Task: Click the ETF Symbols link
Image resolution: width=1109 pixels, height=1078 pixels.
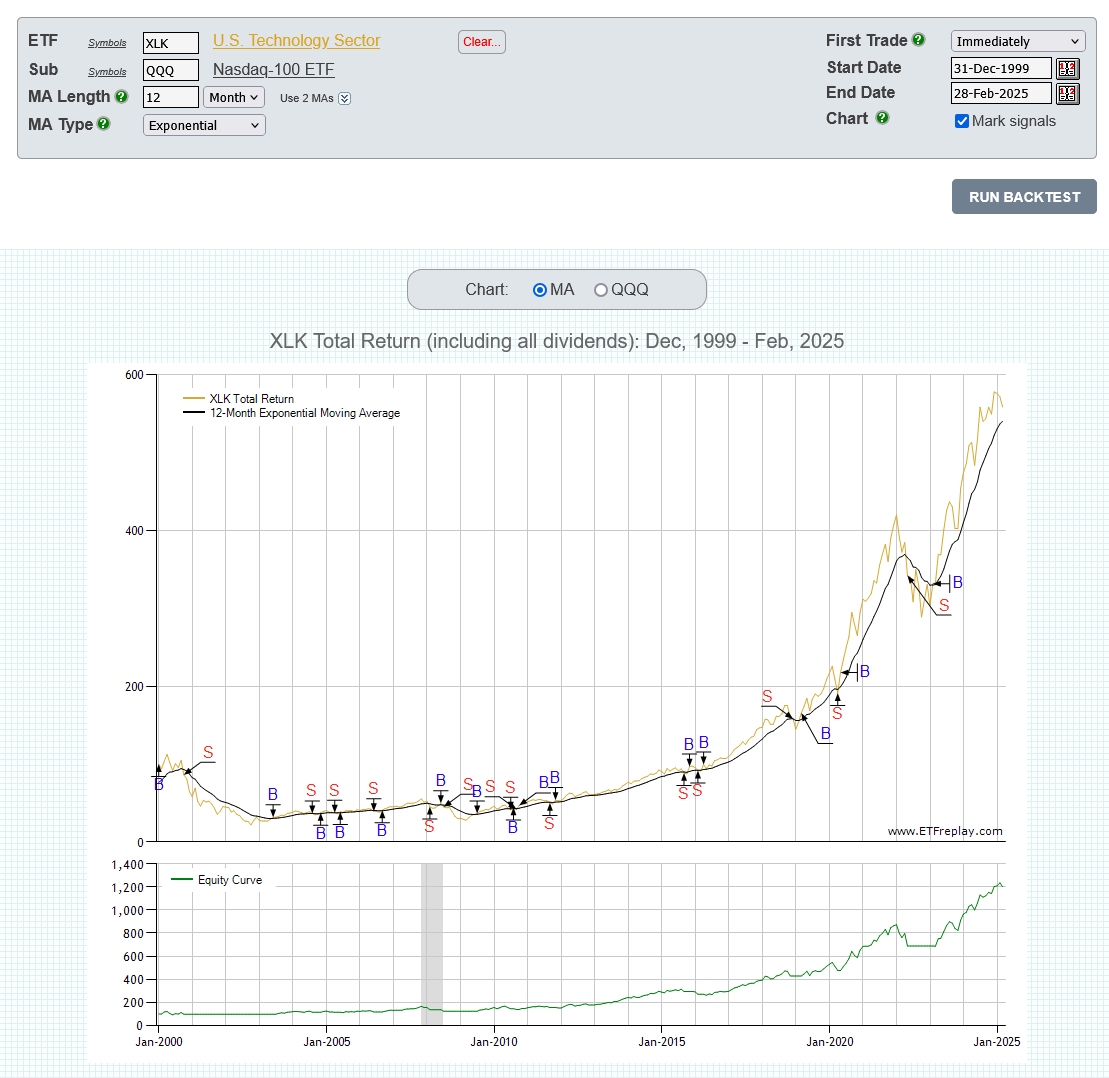Action: [x=108, y=43]
